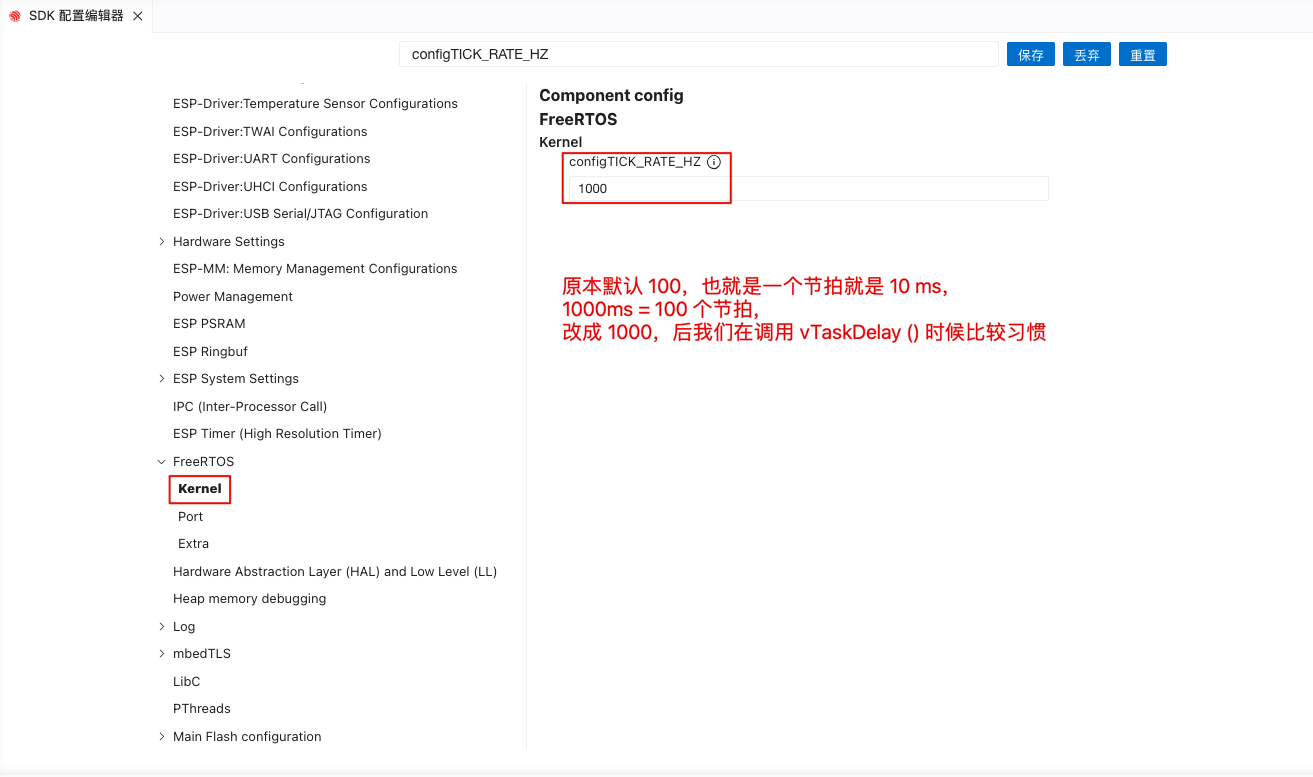
Task: Select ESP-Driver:UART Configurations
Action: (271, 159)
